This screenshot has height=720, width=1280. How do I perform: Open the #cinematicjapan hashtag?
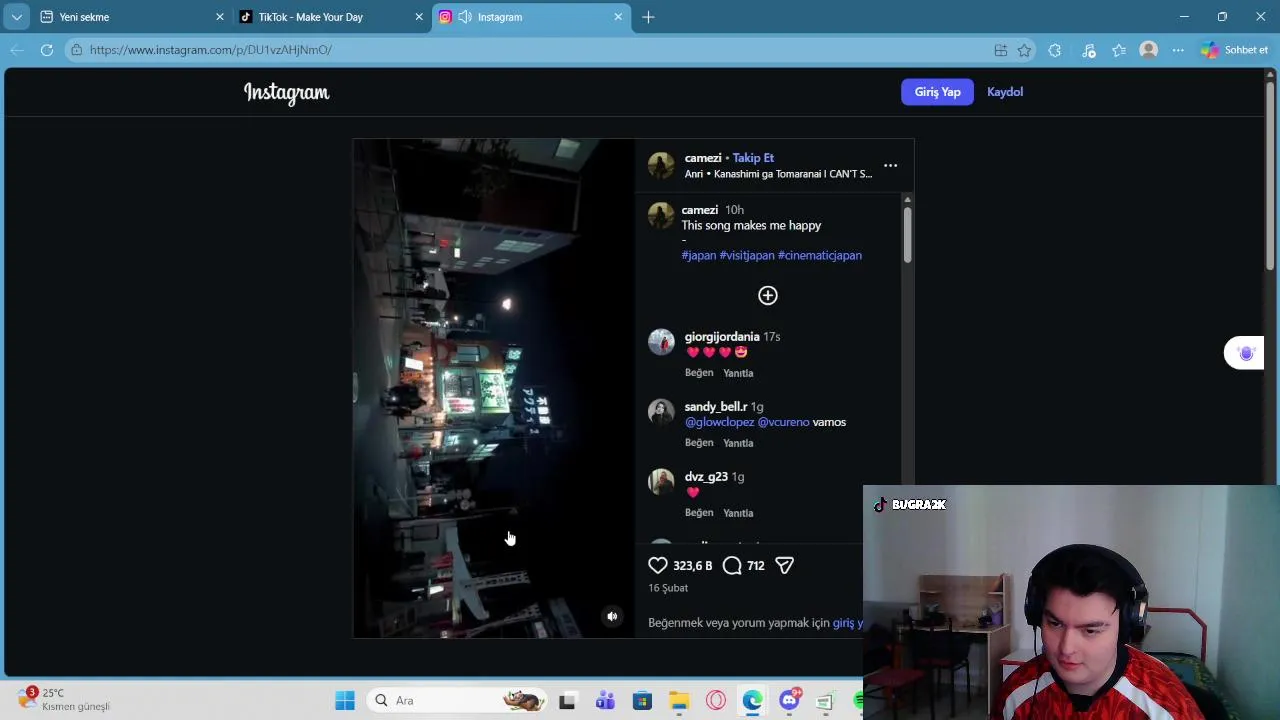pos(820,255)
